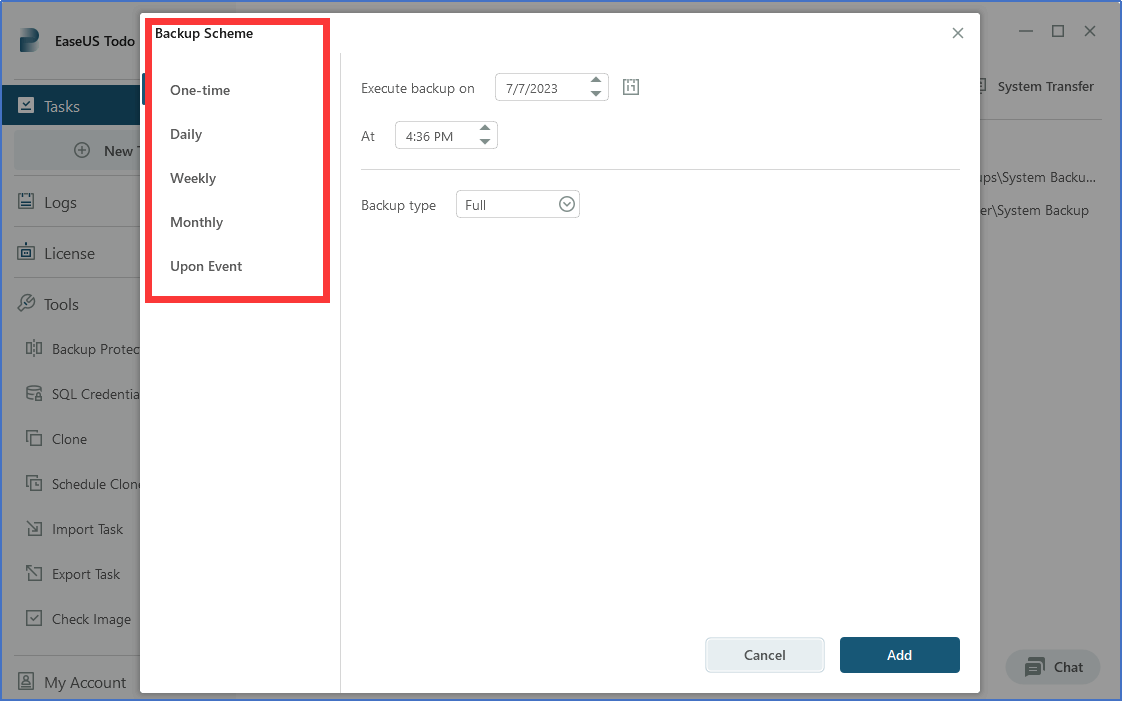Open Logs in the sidebar
Viewport: 1123px width, 701px height.
(60, 203)
